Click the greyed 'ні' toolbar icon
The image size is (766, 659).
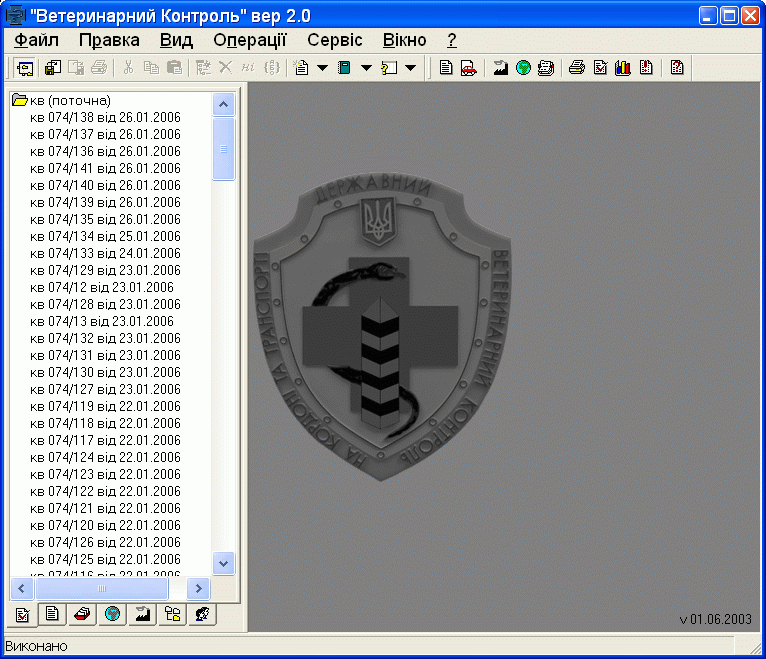248,67
